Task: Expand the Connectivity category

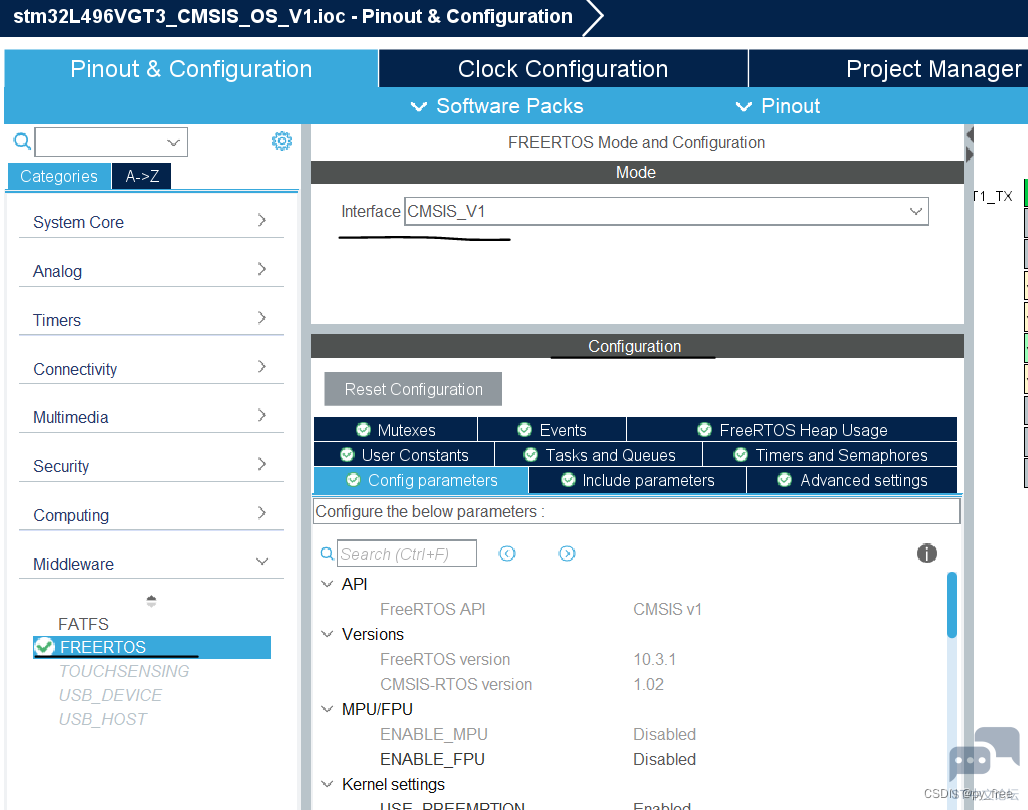Action: [x=151, y=369]
